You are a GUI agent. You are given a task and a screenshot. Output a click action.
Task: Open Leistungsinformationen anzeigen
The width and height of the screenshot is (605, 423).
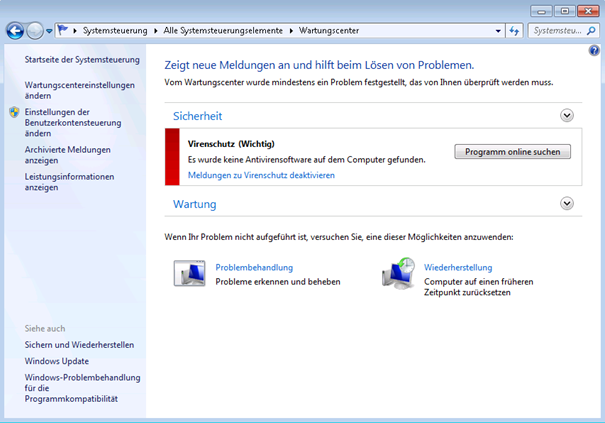[x=69, y=182]
